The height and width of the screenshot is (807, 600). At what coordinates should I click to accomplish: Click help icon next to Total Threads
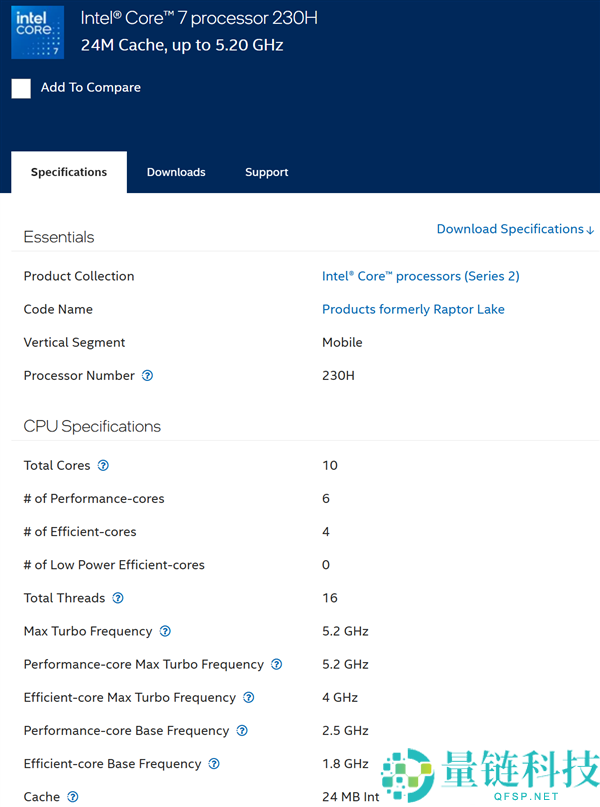click(x=118, y=598)
